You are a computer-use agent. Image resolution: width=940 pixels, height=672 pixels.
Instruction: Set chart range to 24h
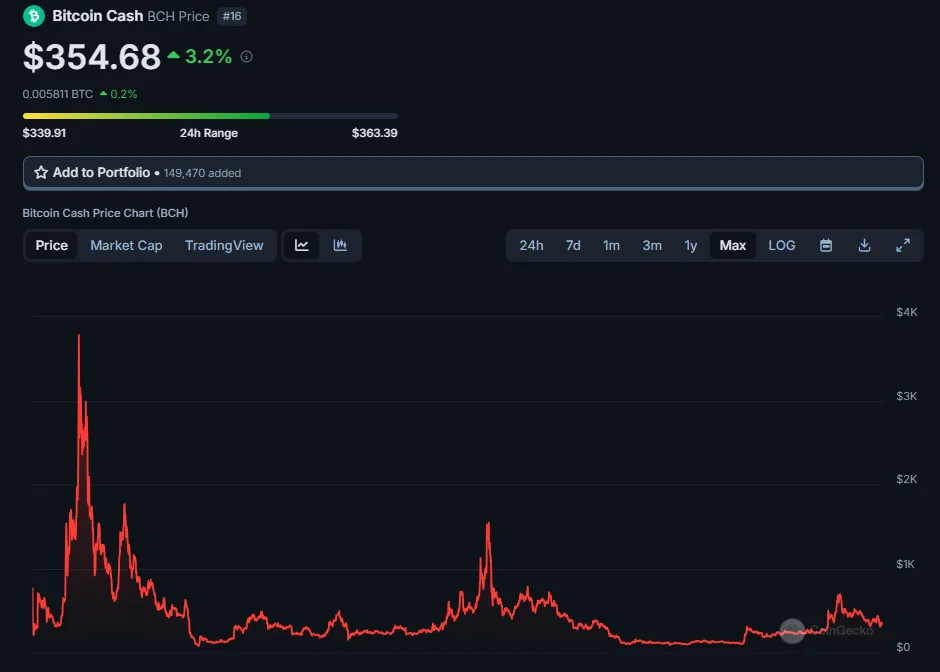coord(531,245)
